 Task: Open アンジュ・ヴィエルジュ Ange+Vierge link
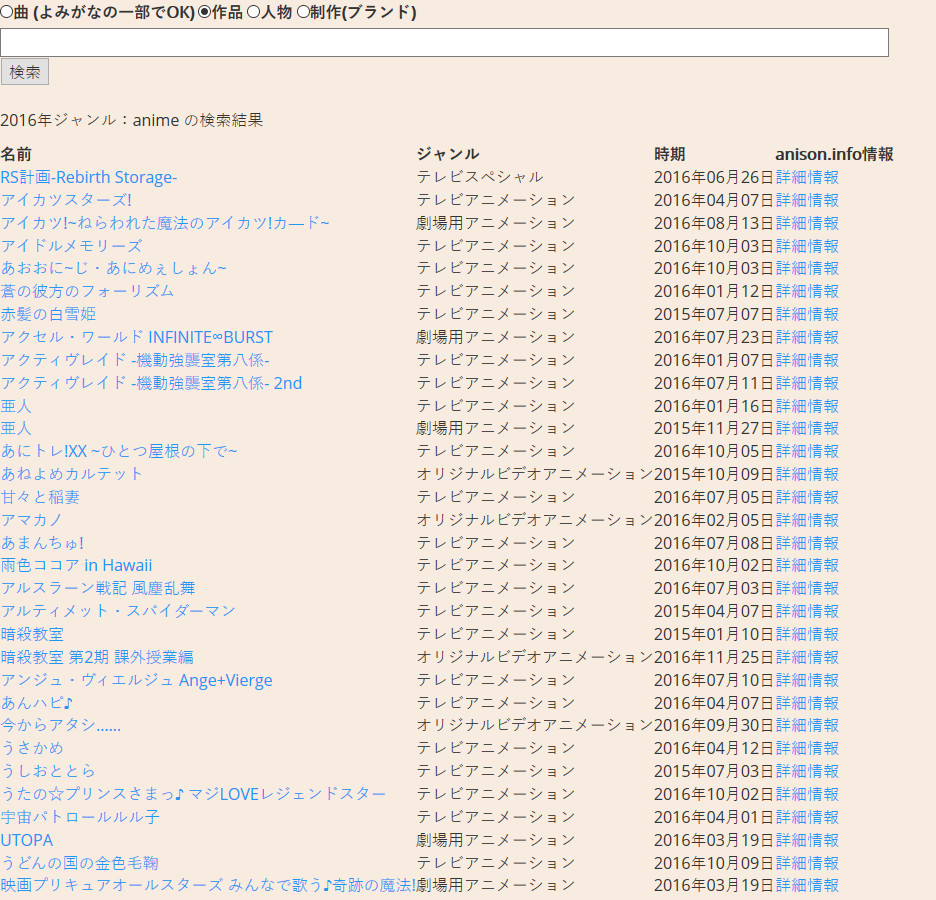tap(137, 680)
